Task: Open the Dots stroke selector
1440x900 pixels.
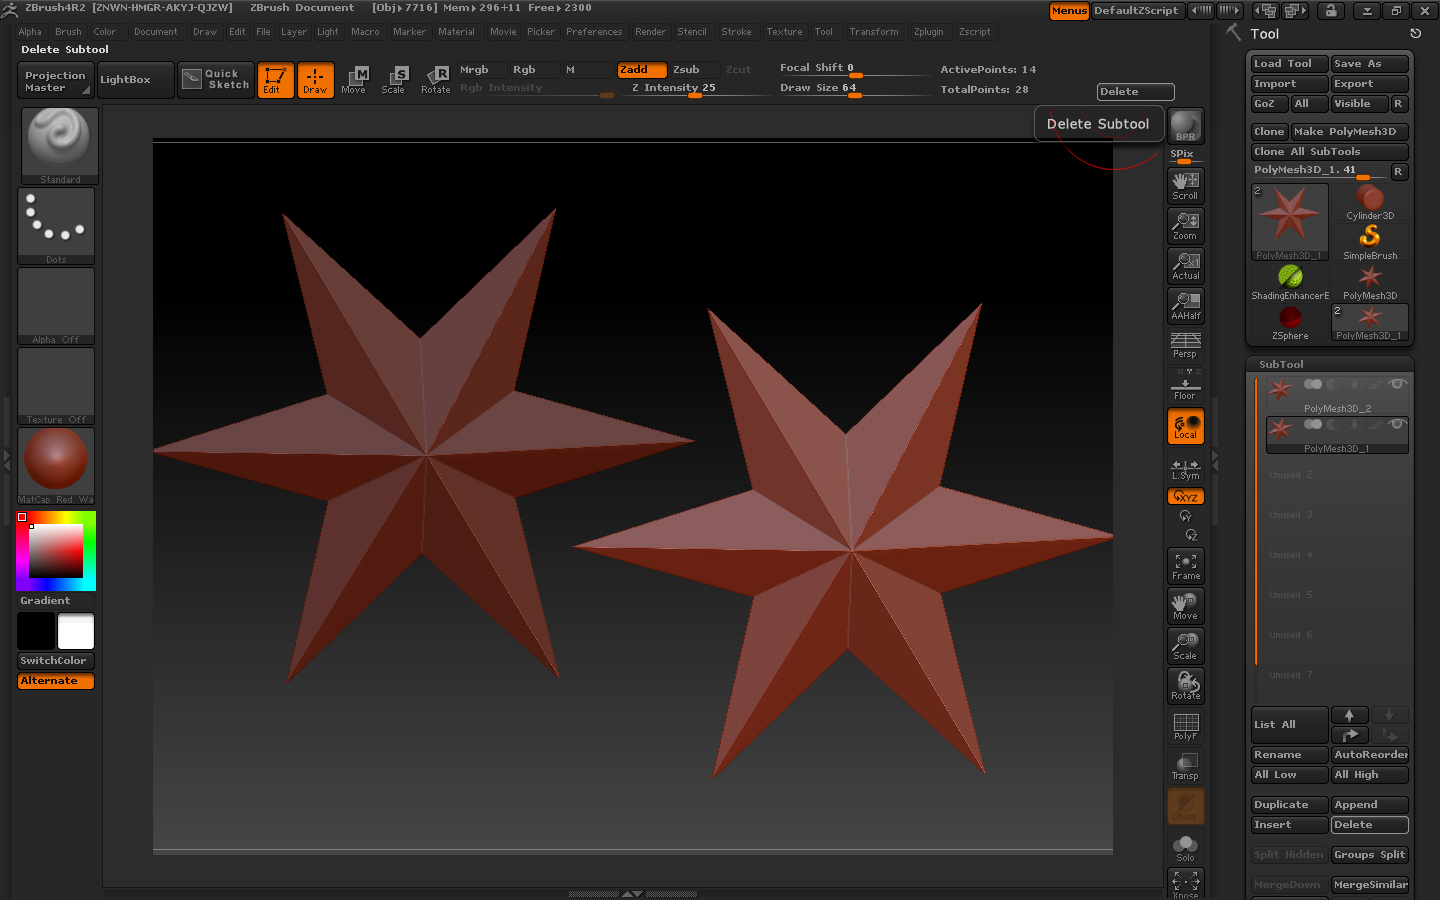Action: click(55, 222)
